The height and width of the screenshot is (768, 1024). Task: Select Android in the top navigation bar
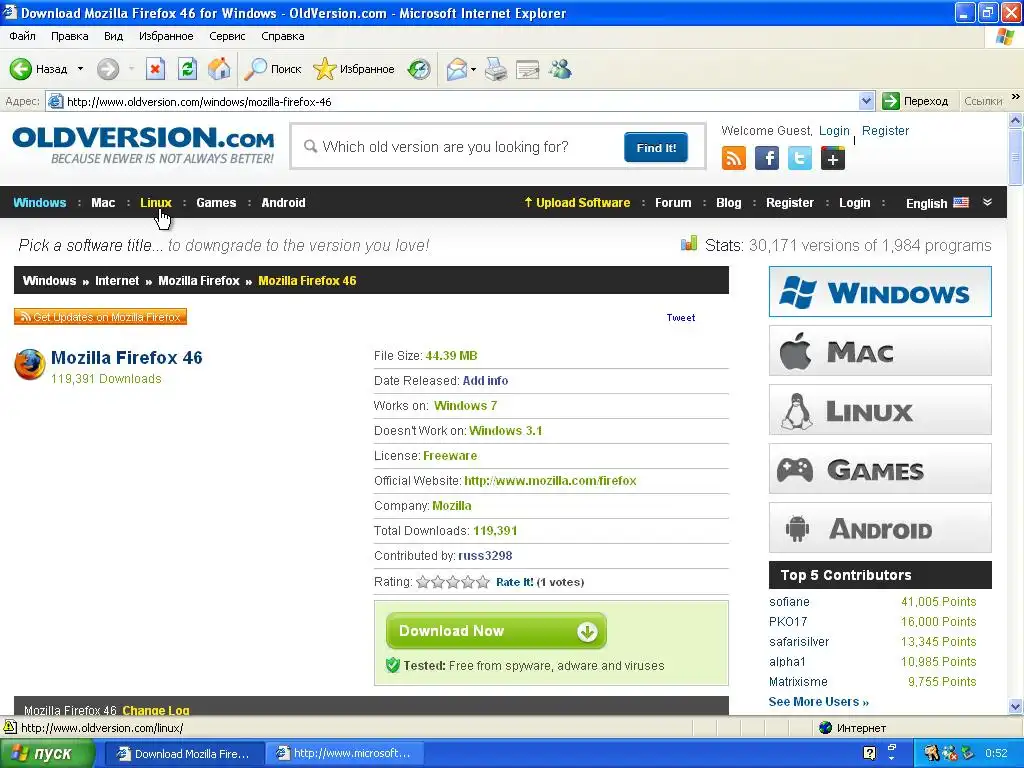(283, 202)
